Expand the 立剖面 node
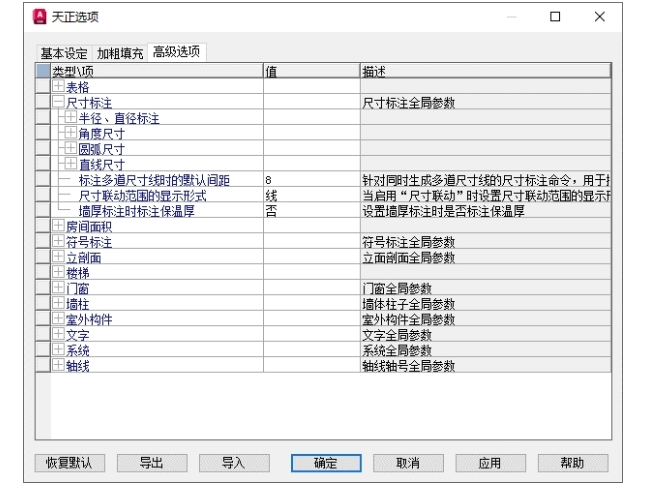Screen dimensions: 652x489 [58, 257]
